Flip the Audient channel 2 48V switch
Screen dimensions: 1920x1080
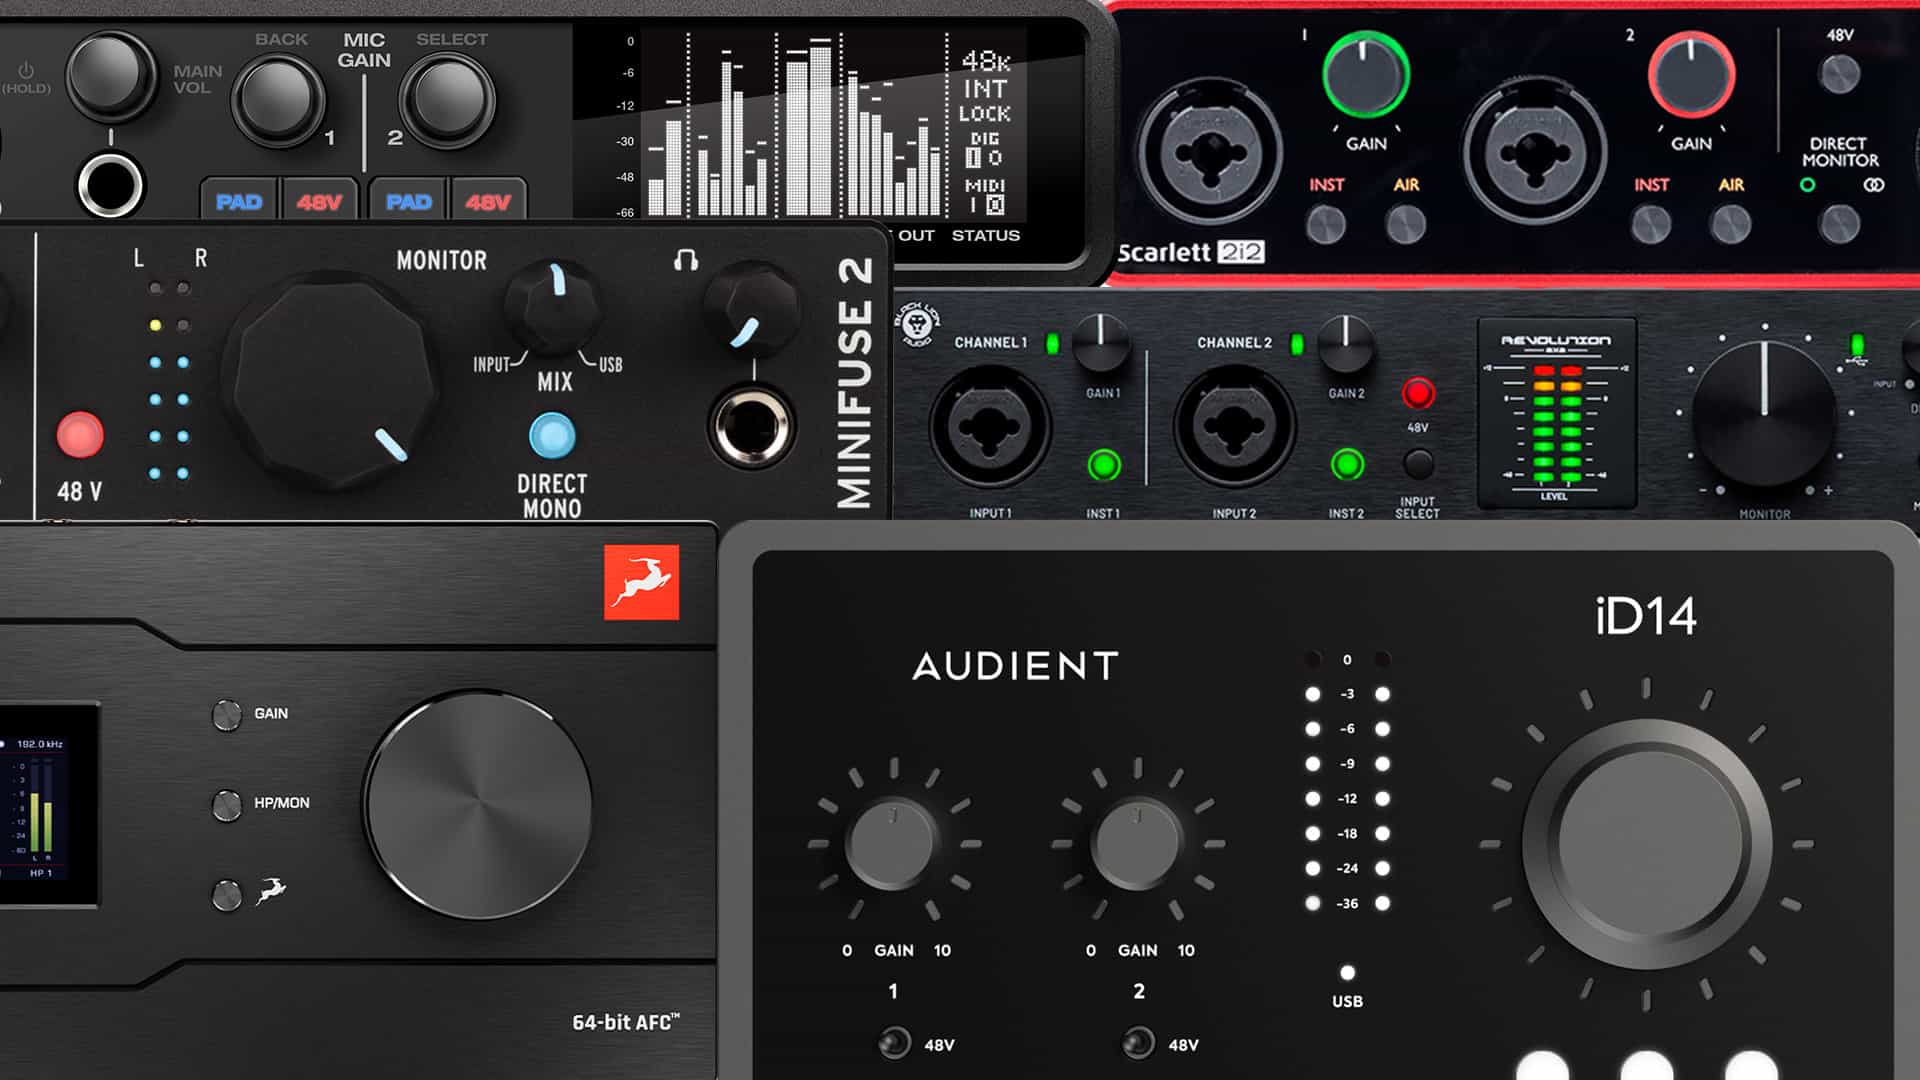pyautogui.click(x=1138, y=1042)
